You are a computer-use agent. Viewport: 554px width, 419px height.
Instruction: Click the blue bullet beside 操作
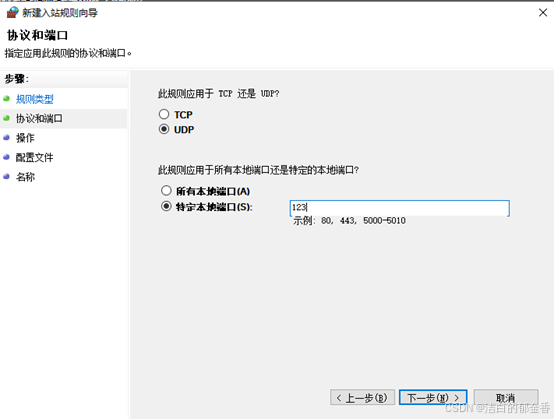coord(6,137)
